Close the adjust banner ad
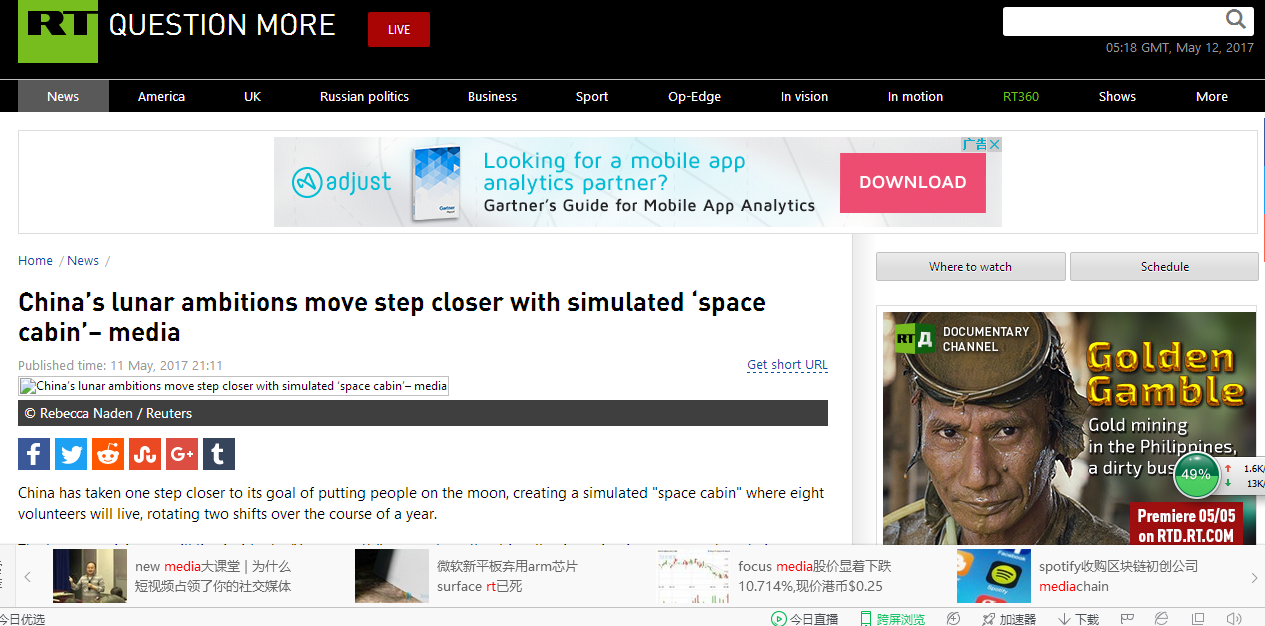 pyautogui.click(x=994, y=145)
